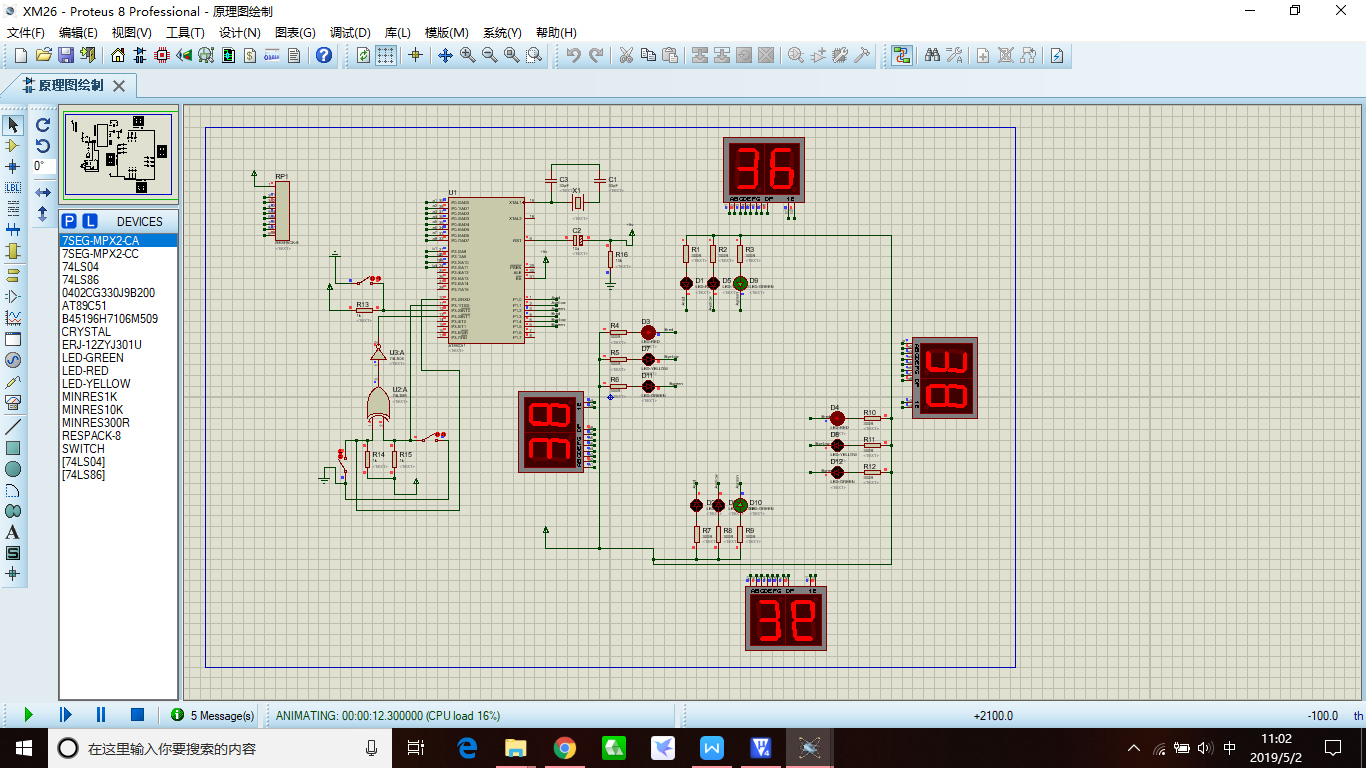Select LED-GREEN in device list
Image resolution: width=1366 pixels, height=768 pixels.
pyautogui.click(x=118, y=358)
